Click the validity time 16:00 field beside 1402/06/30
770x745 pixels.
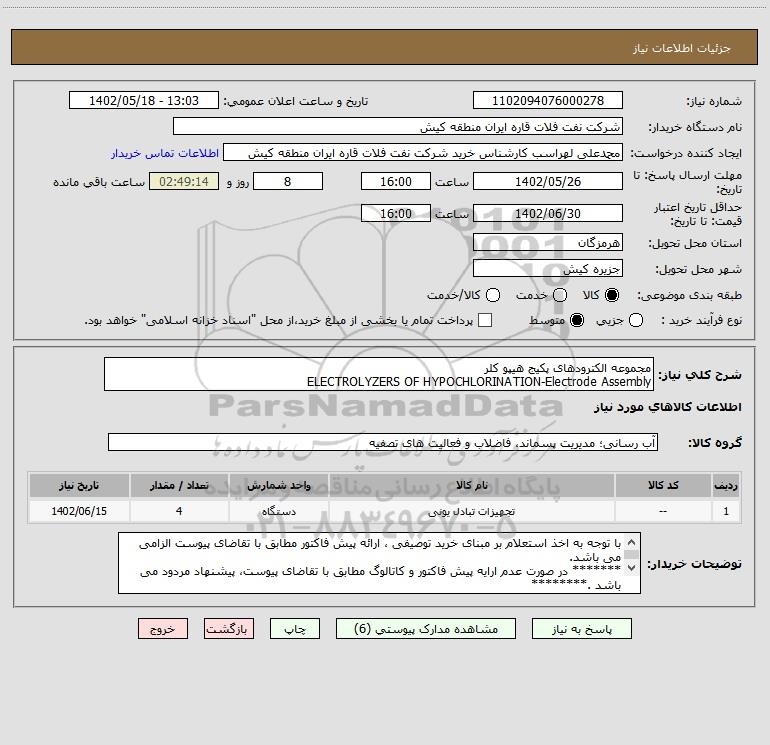[x=396, y=213]
